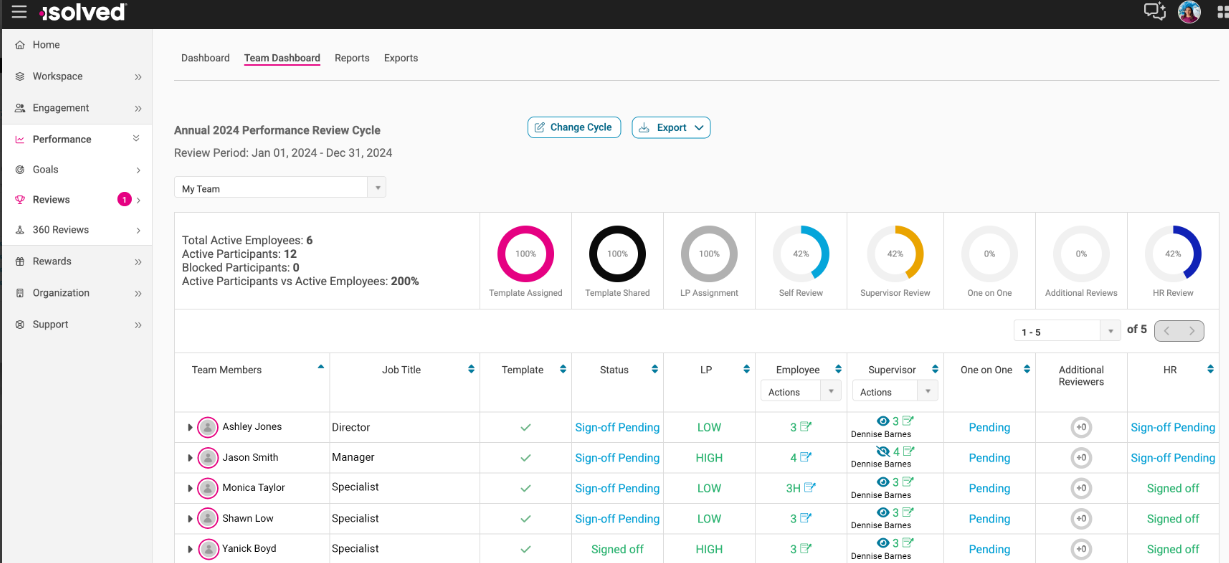The image size is (1229, 563).
Task: Toggle visibility eye for Jason Smith's supervisor review
Action: 883,452
